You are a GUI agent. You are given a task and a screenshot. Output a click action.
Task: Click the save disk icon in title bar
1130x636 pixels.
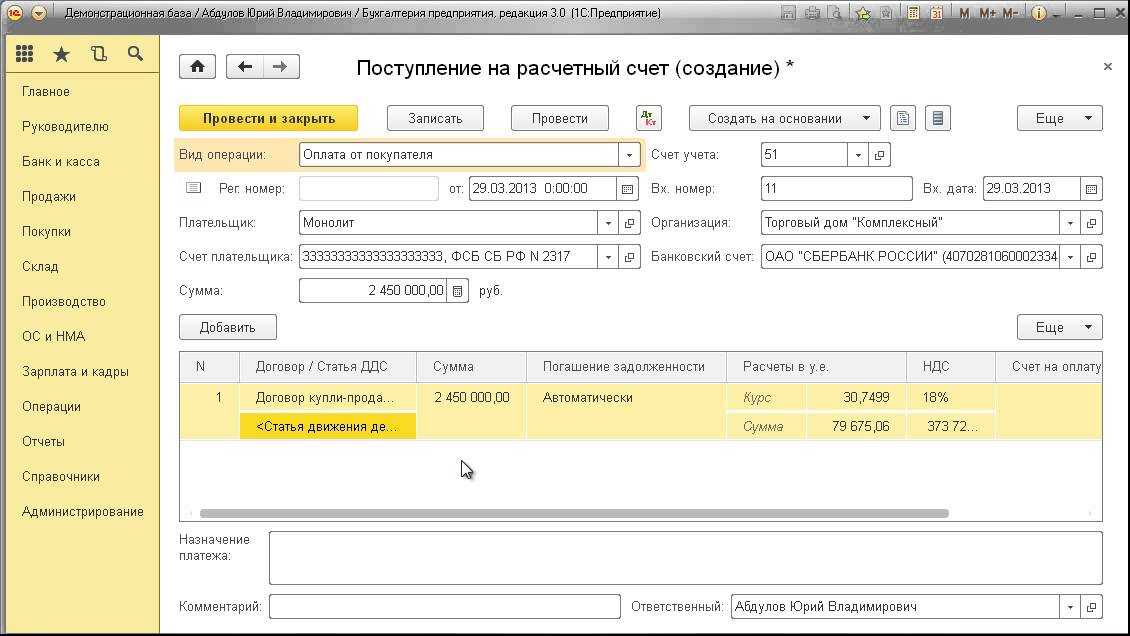click(x=788, y=13)
